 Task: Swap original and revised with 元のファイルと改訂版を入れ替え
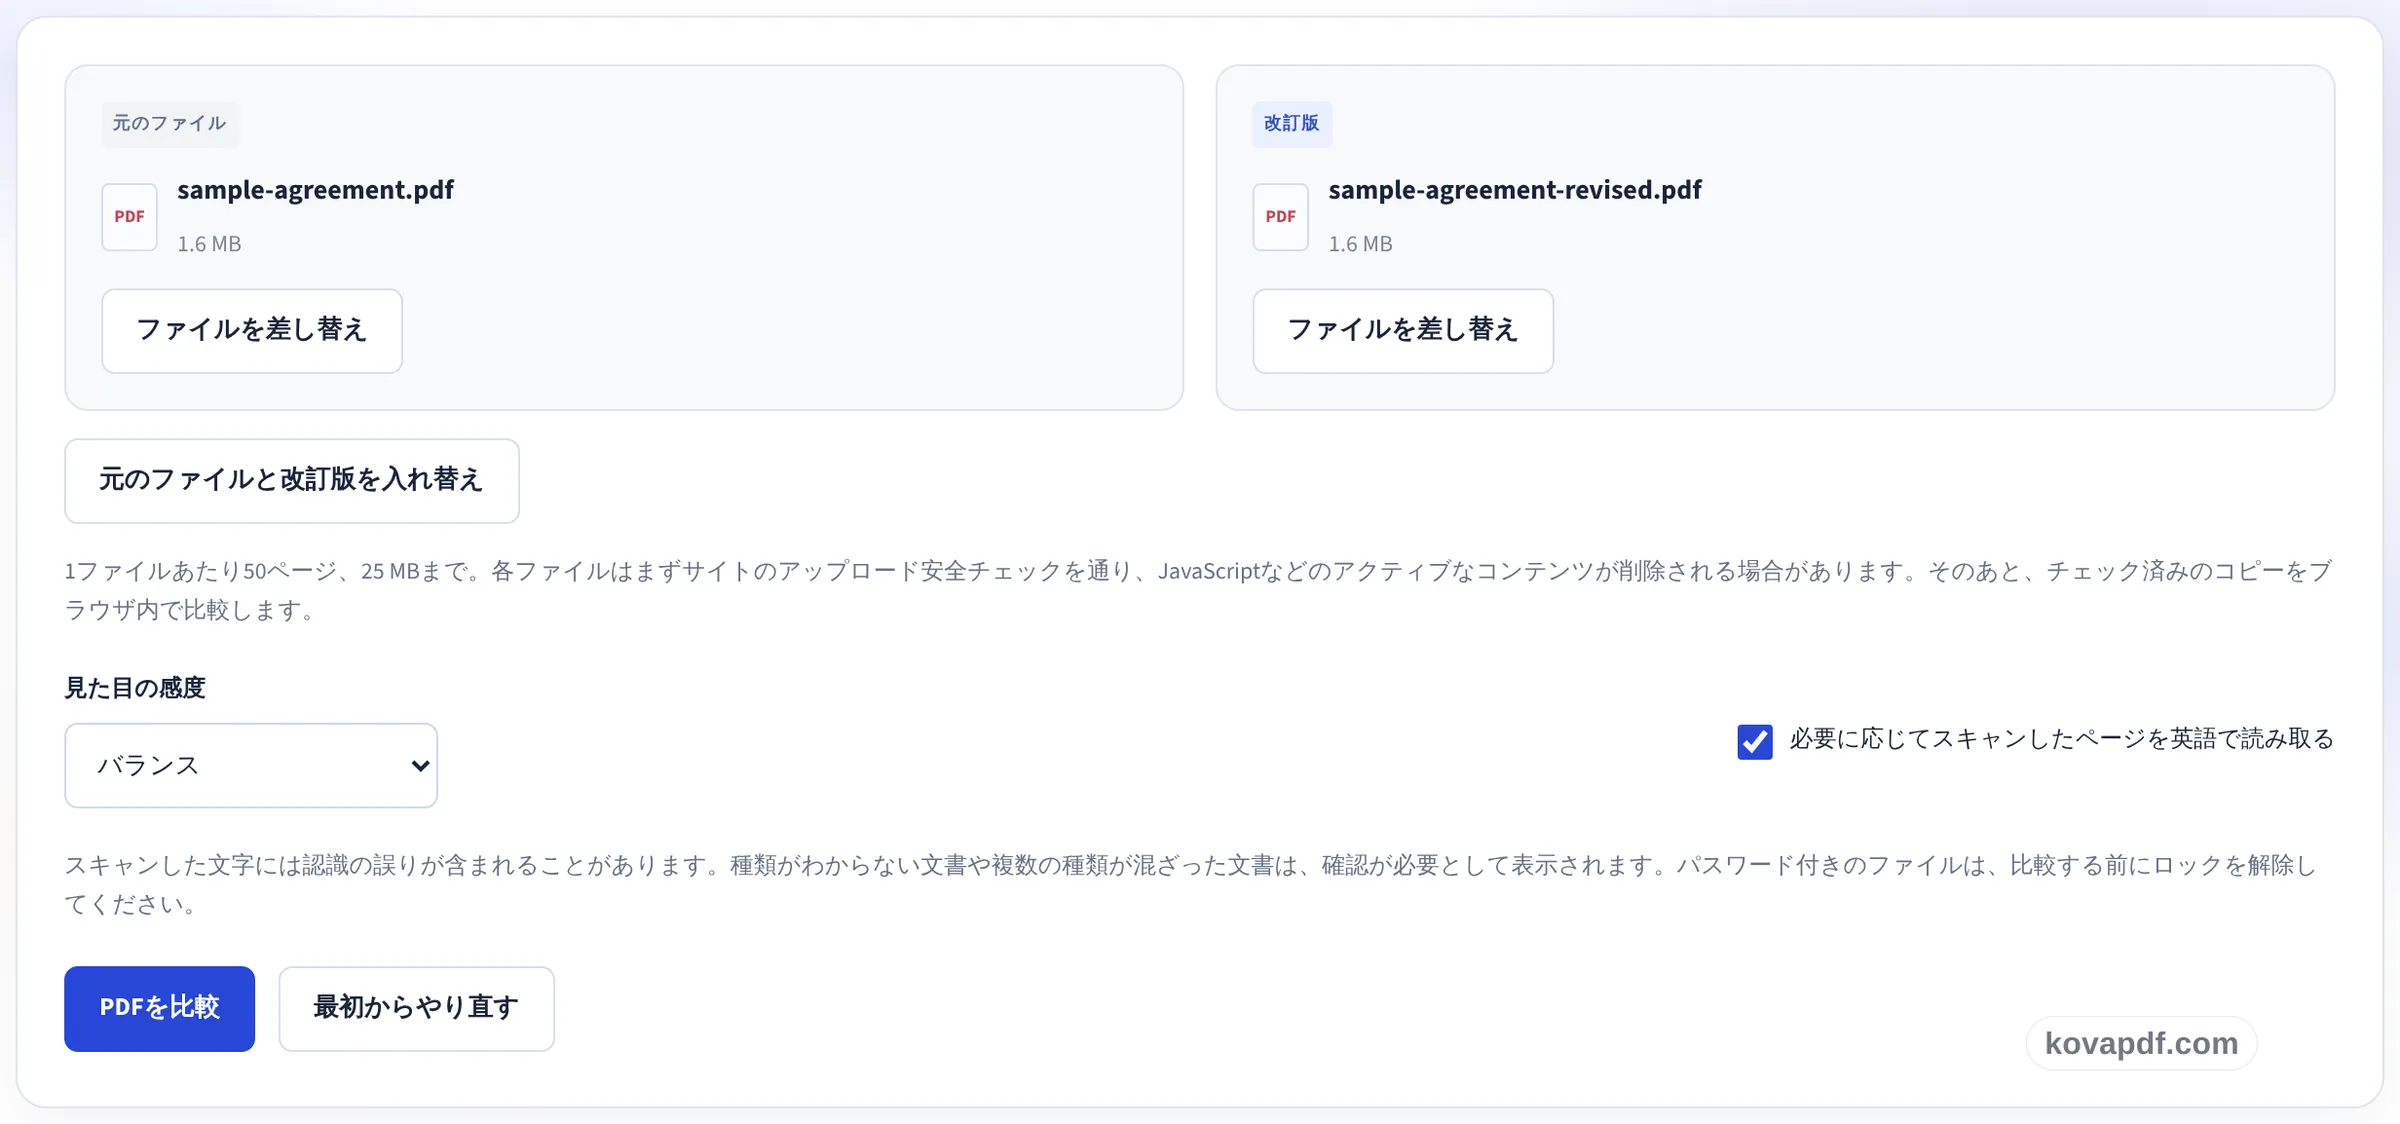292,481
